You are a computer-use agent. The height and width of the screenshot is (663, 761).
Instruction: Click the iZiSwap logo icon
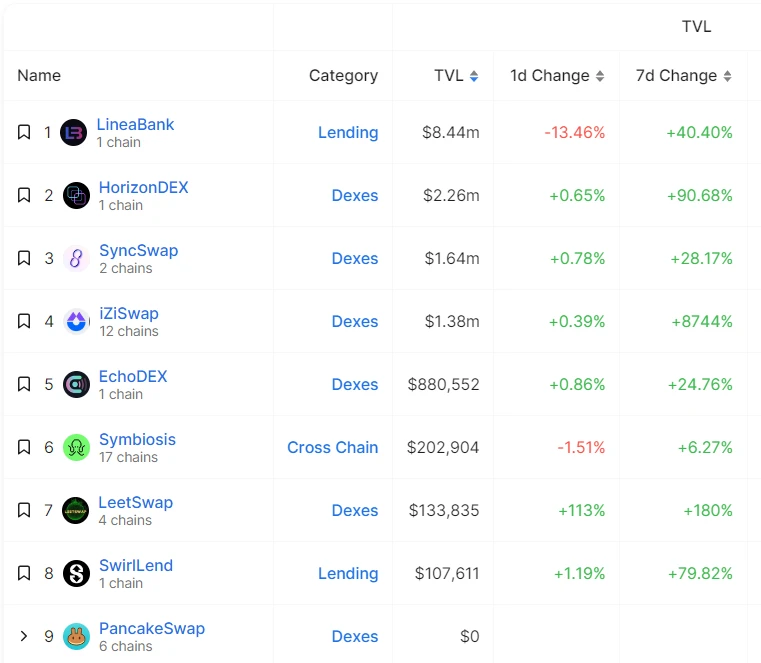76,321
